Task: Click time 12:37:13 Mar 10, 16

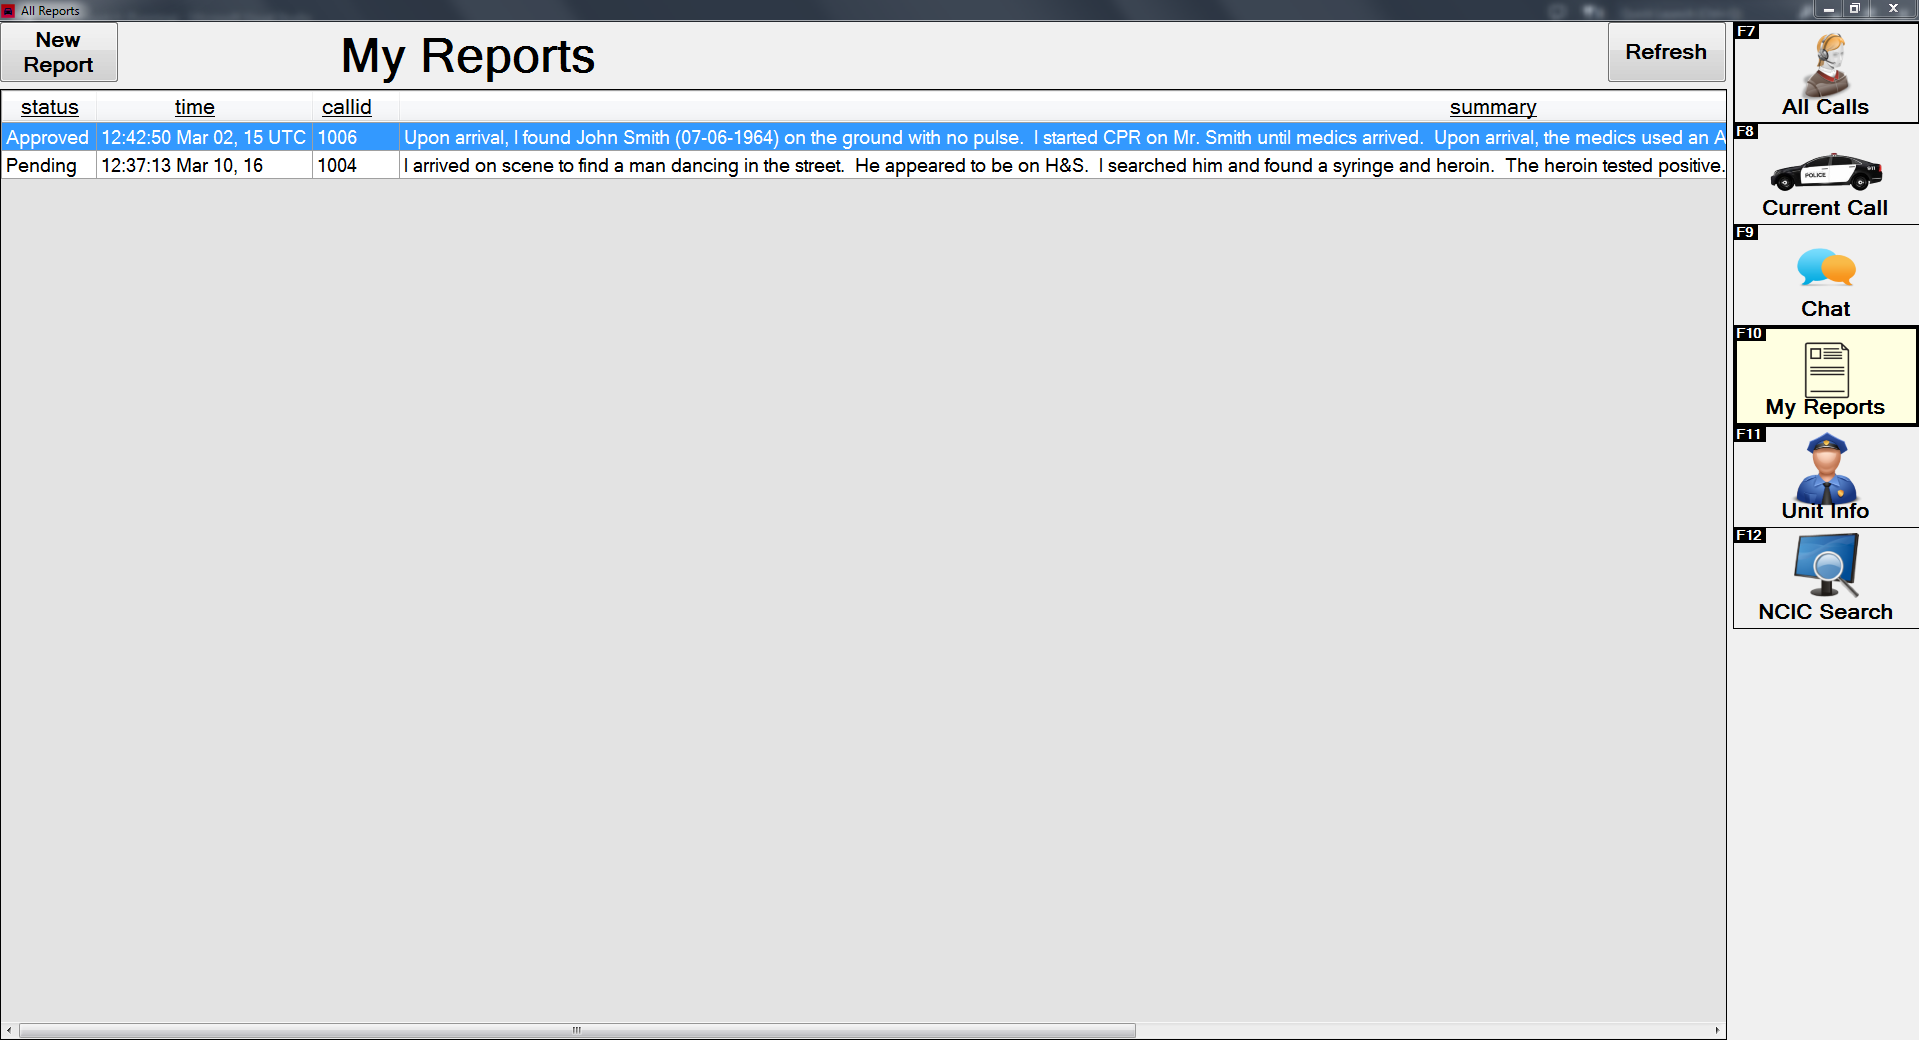Action: (204, 165)
